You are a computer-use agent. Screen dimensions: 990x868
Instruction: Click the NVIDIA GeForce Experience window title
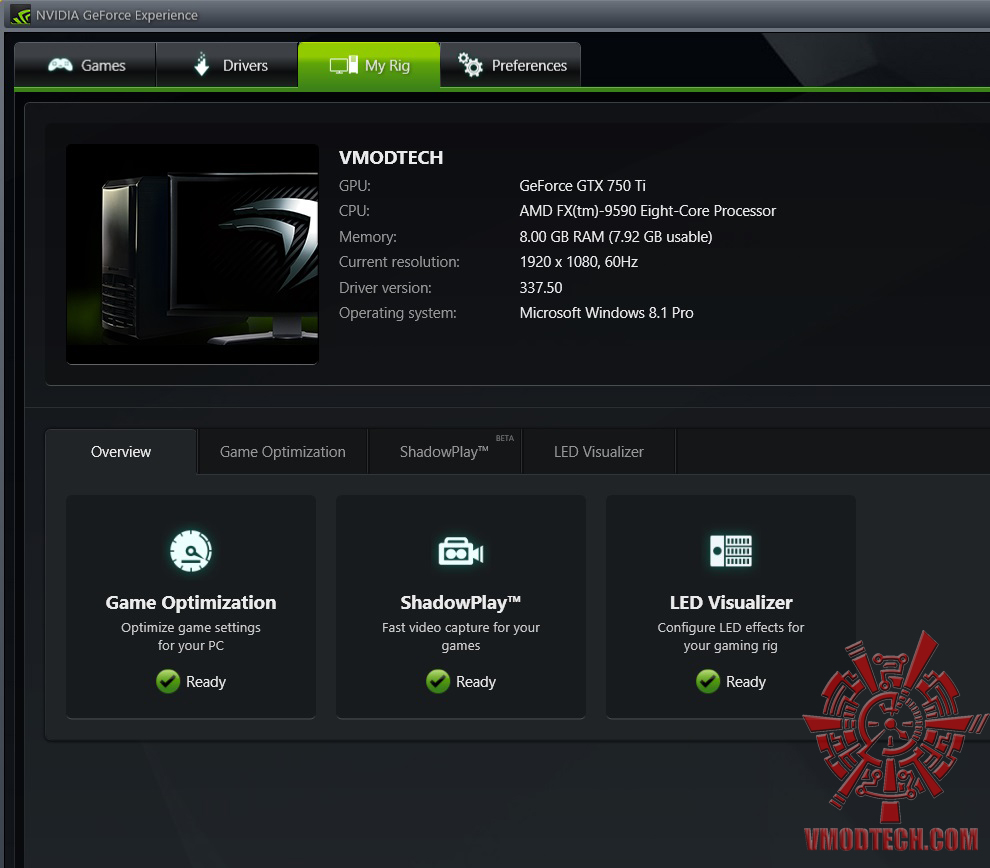pos(117,15)
